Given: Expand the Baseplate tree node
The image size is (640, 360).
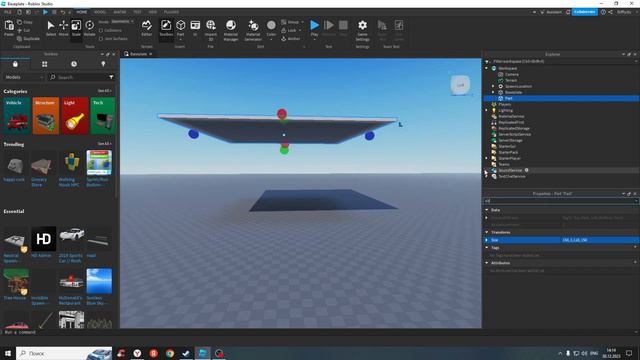Looking at the screenshot, I should point(493,92).
